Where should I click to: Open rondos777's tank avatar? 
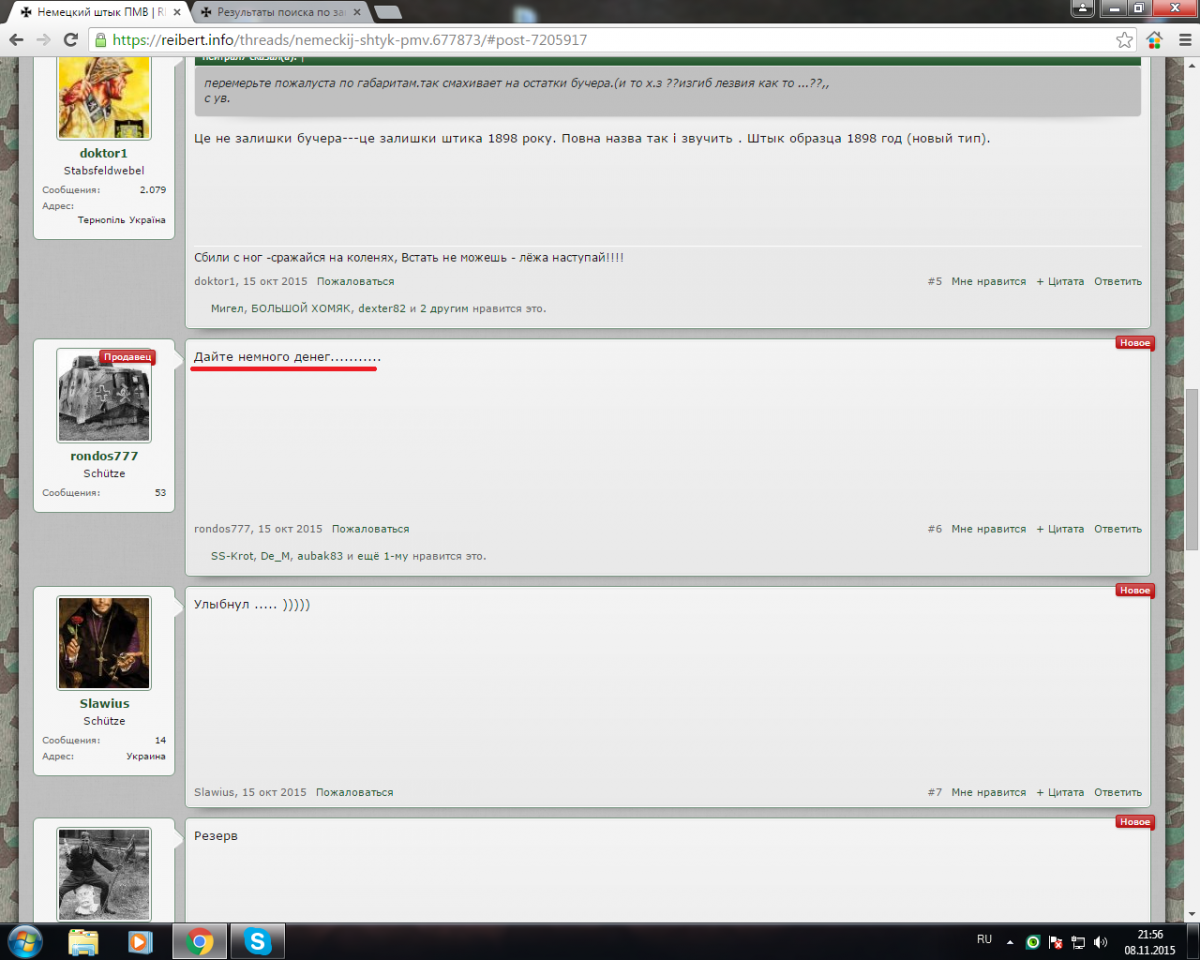104,395
